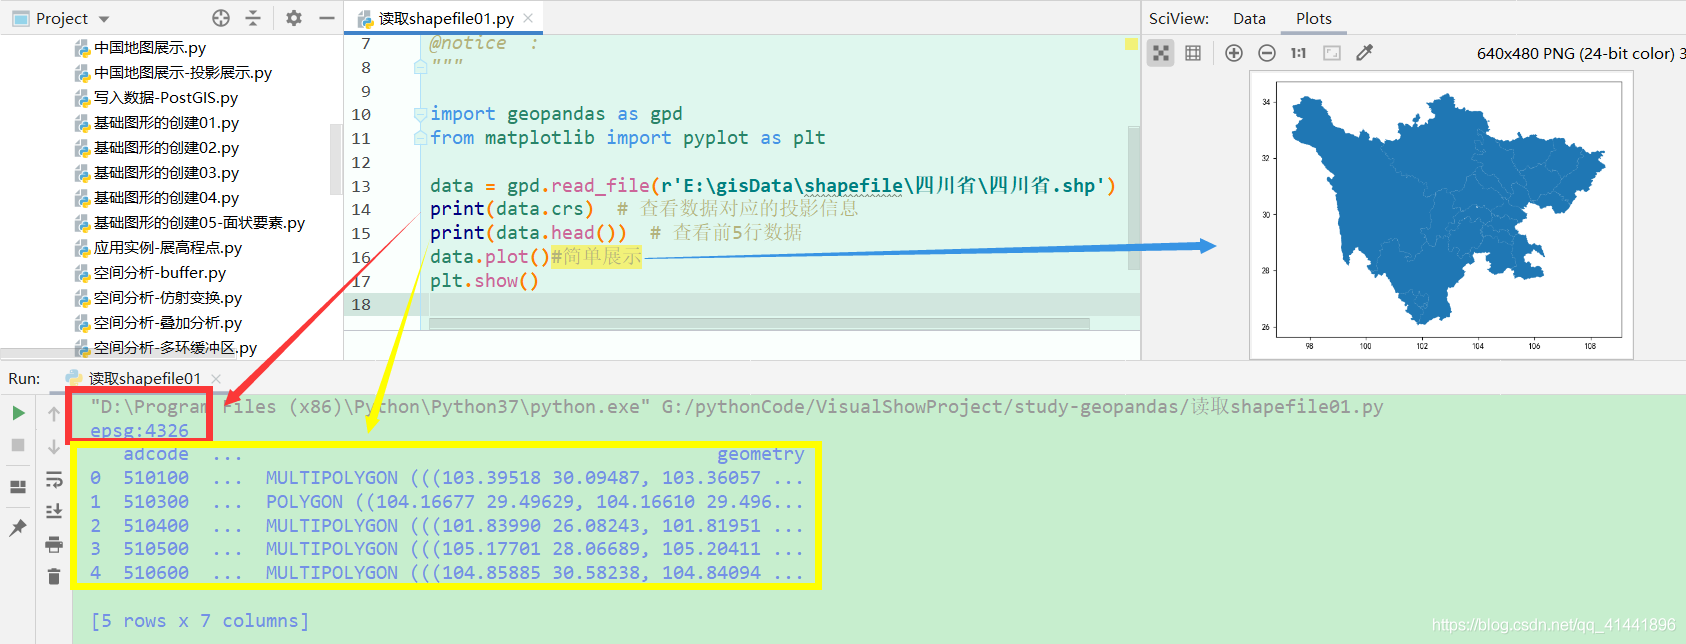Close the 读取shapefile01.py editor tab
The height and width of the screenshot is (644, 1686).
click(x=528, y=18)
